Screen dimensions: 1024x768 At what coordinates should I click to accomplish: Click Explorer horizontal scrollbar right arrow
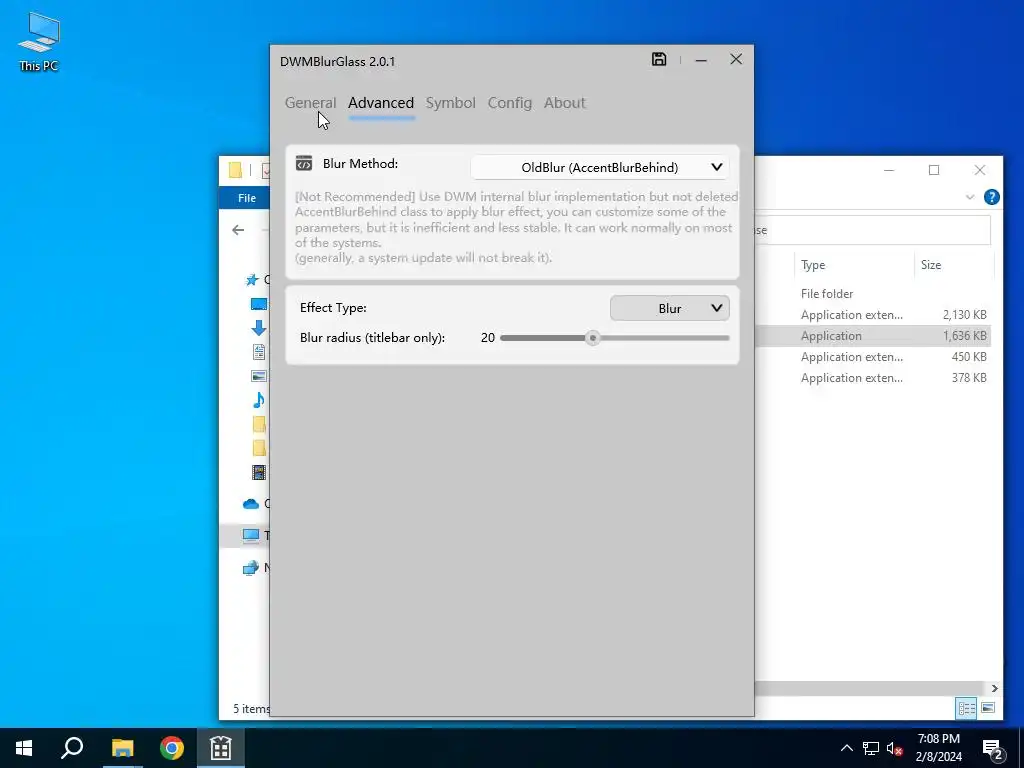[994, 688]
